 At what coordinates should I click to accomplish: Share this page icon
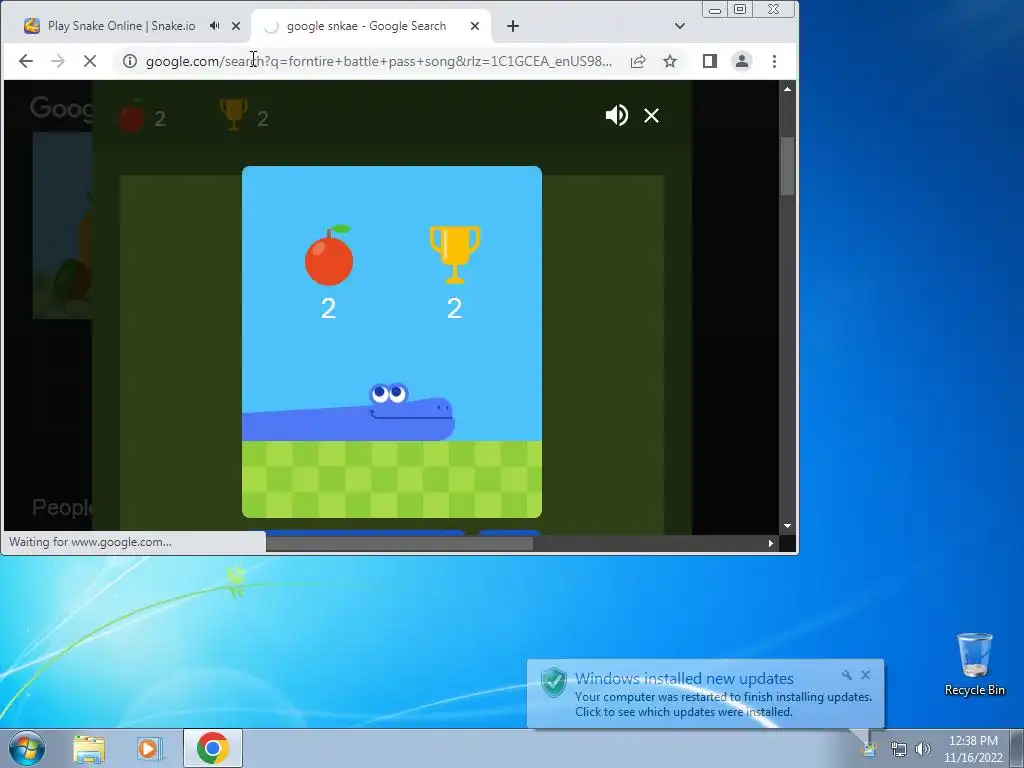638,61
